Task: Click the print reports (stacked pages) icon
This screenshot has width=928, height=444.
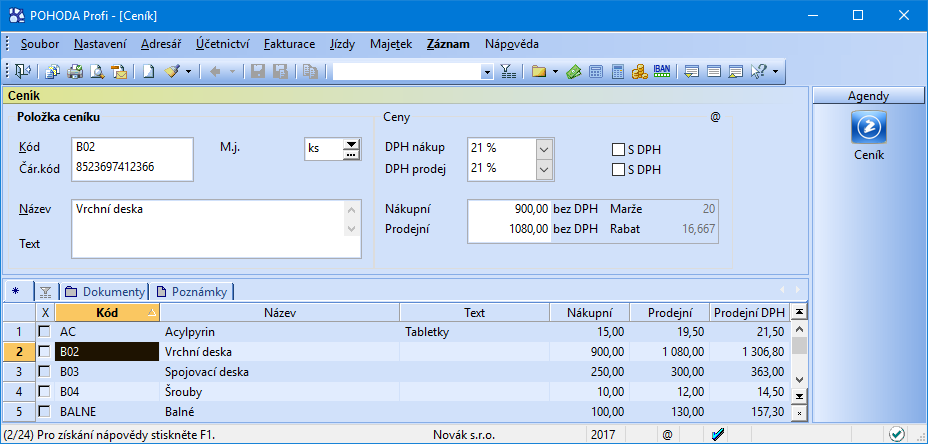Action: tap(53, 72)
